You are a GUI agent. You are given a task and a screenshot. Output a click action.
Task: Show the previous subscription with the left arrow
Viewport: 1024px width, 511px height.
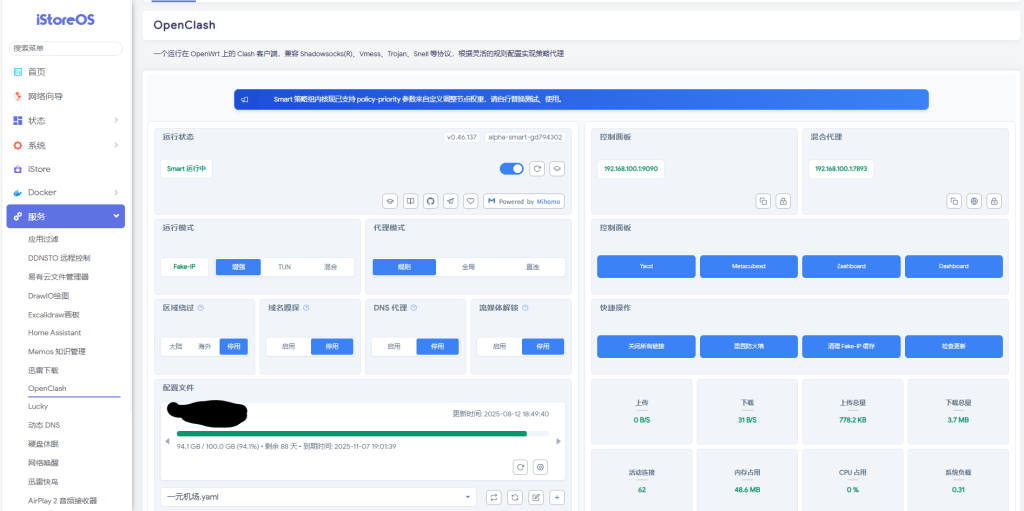[168, 441]
